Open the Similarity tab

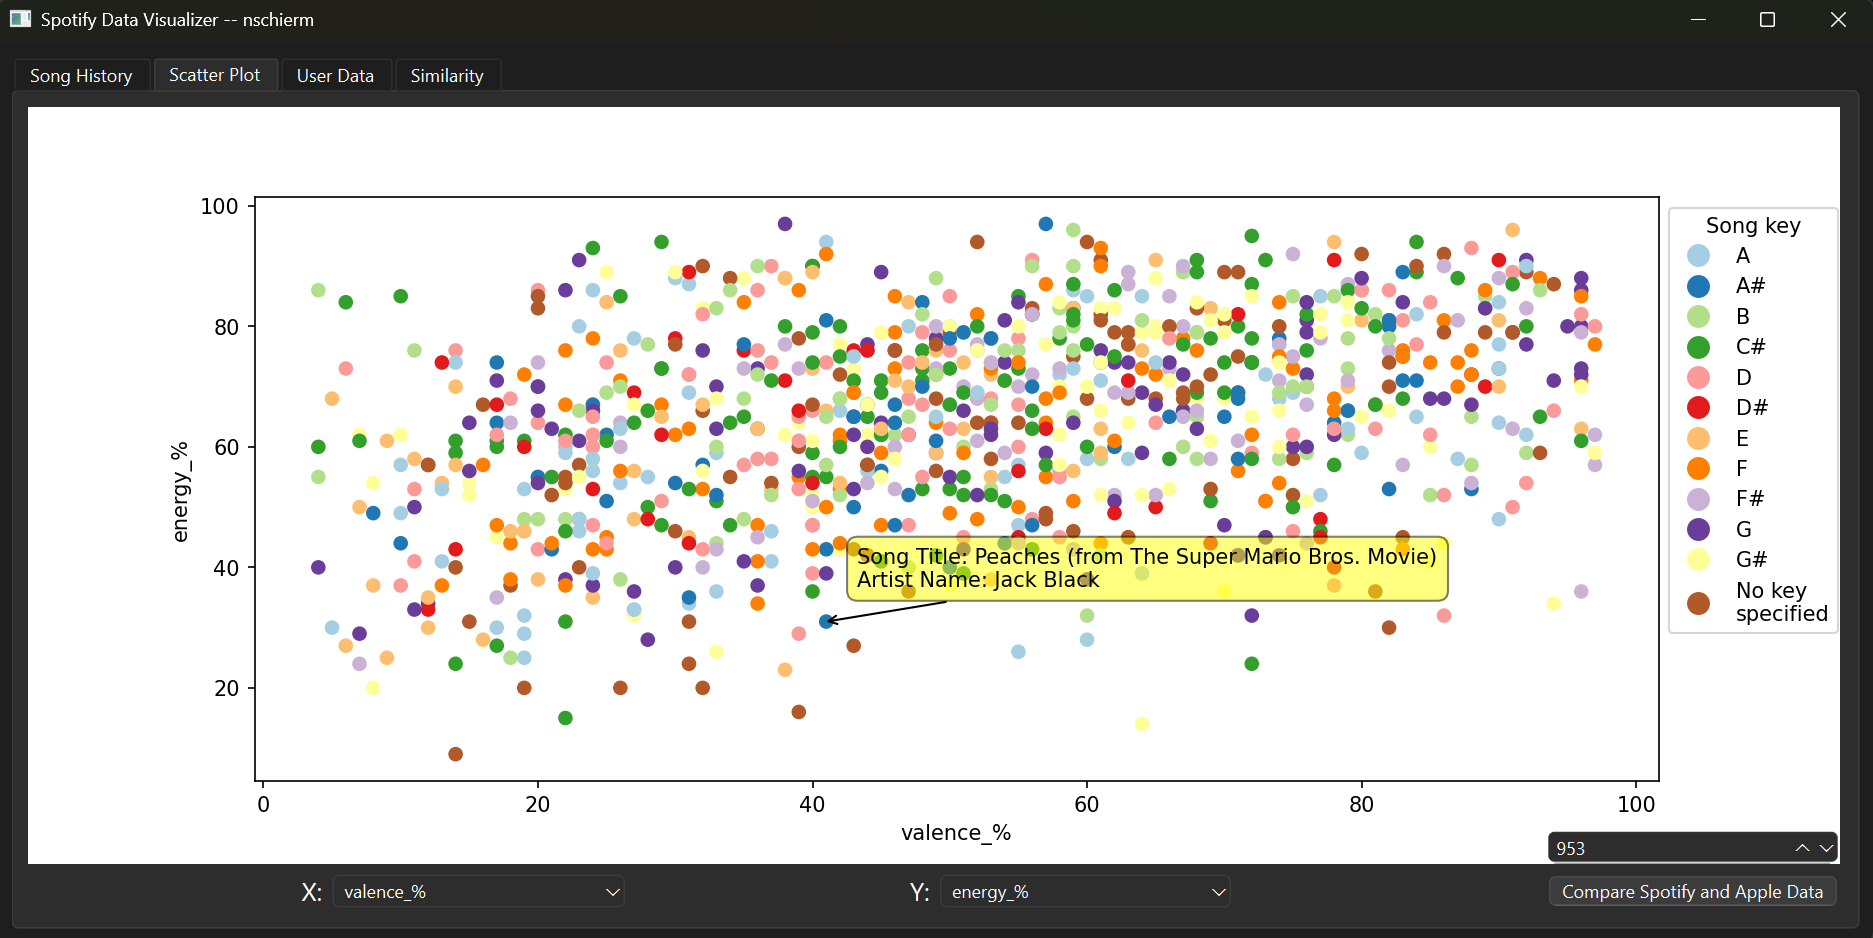point(447,76)
